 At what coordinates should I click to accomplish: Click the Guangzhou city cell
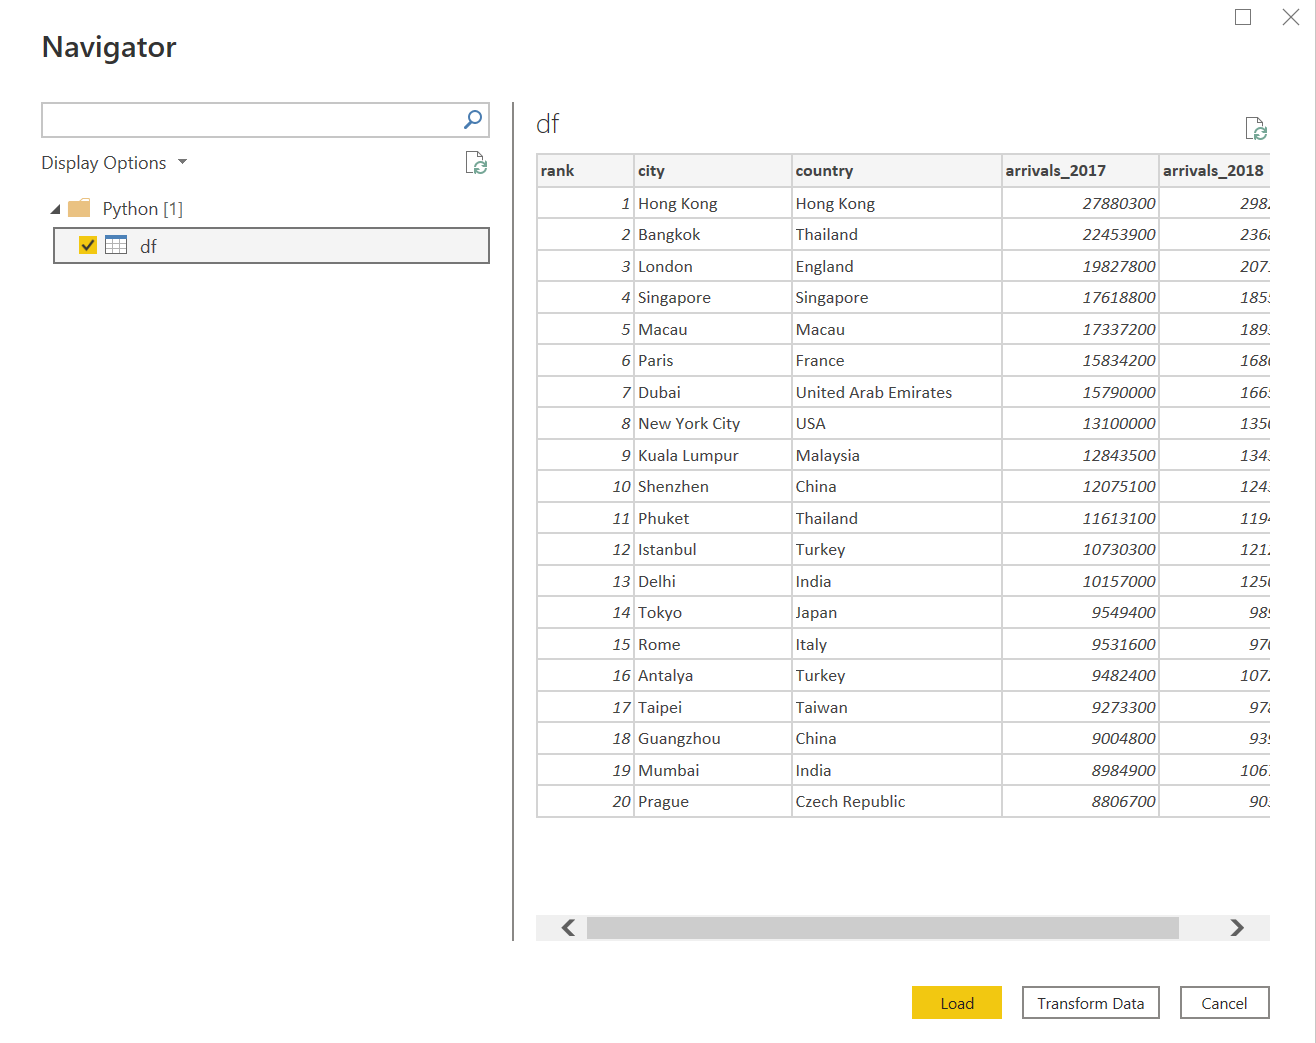click(713, 738)
